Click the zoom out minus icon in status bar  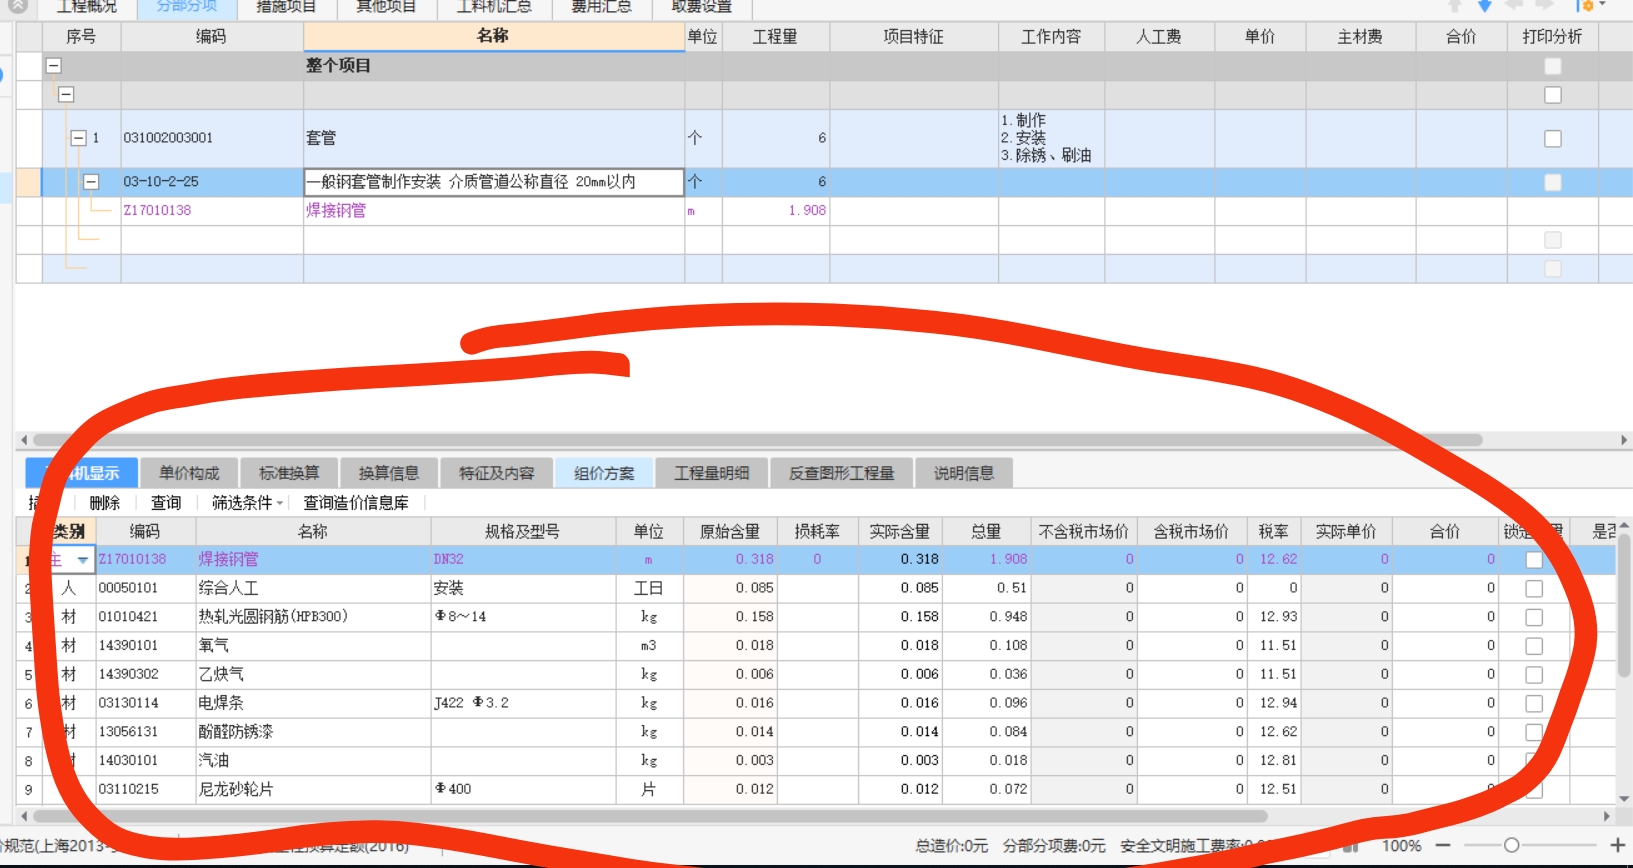[1443, 846]
